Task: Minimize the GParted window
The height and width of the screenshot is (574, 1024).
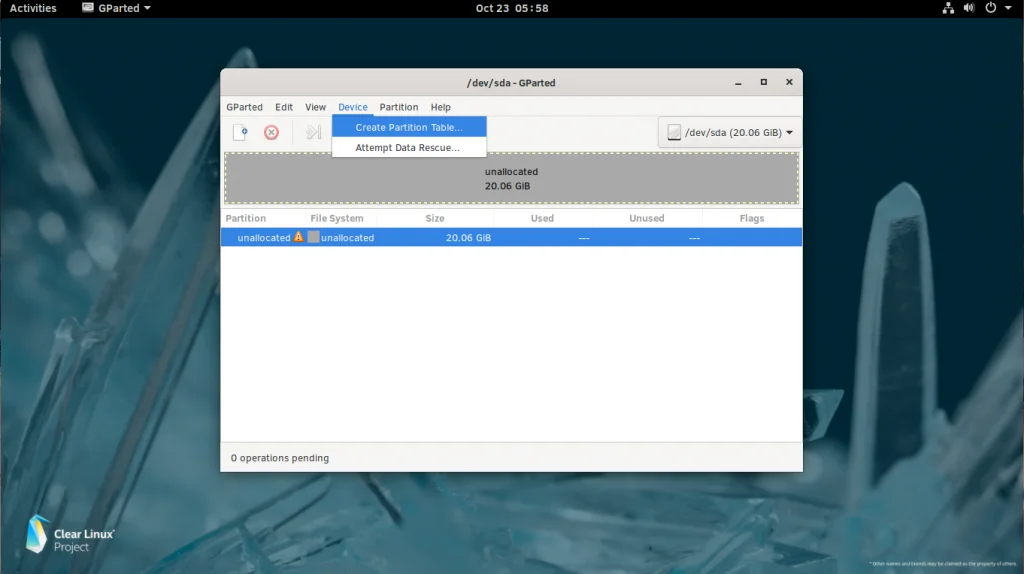Action: pyautogui.click(x=738, y=82)
